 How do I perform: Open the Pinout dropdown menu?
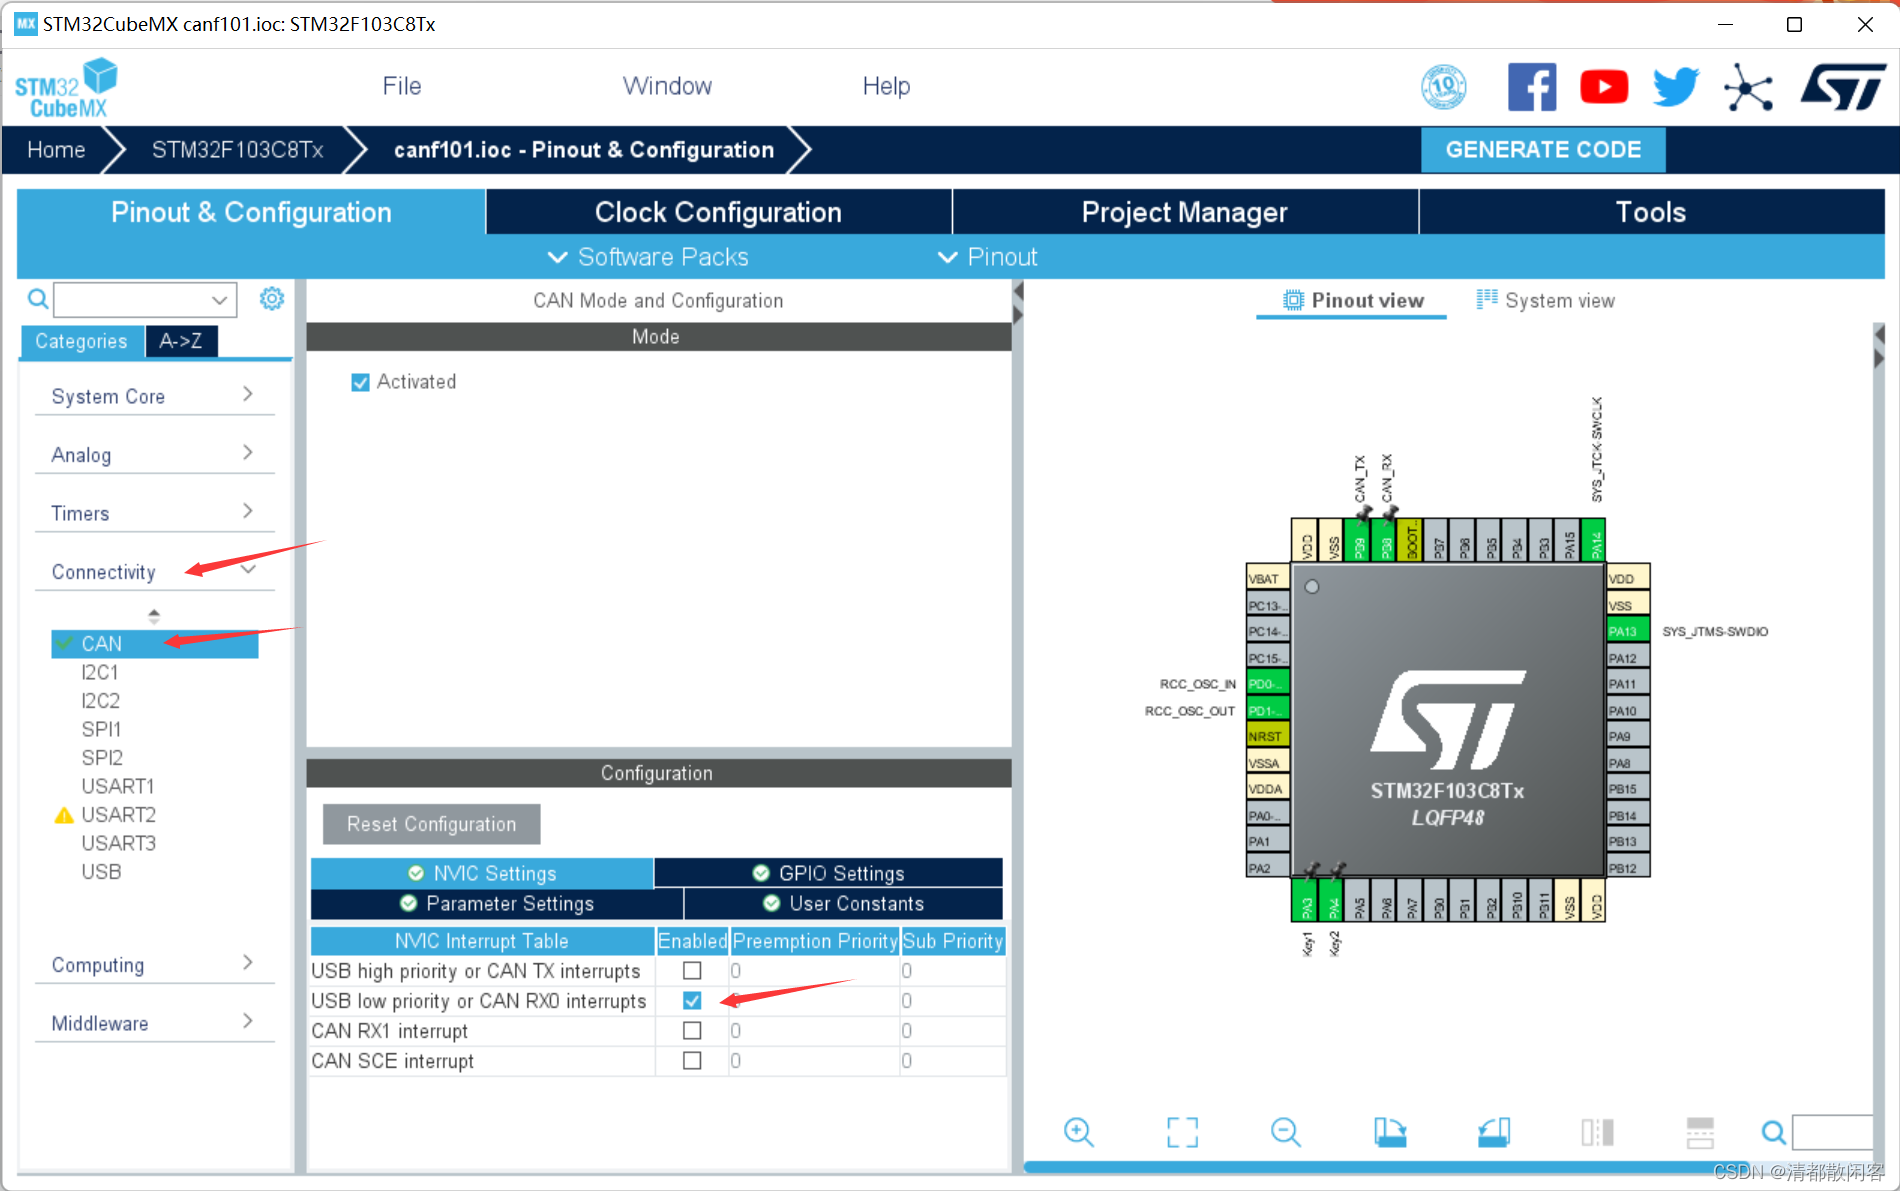tap(988, 257)
